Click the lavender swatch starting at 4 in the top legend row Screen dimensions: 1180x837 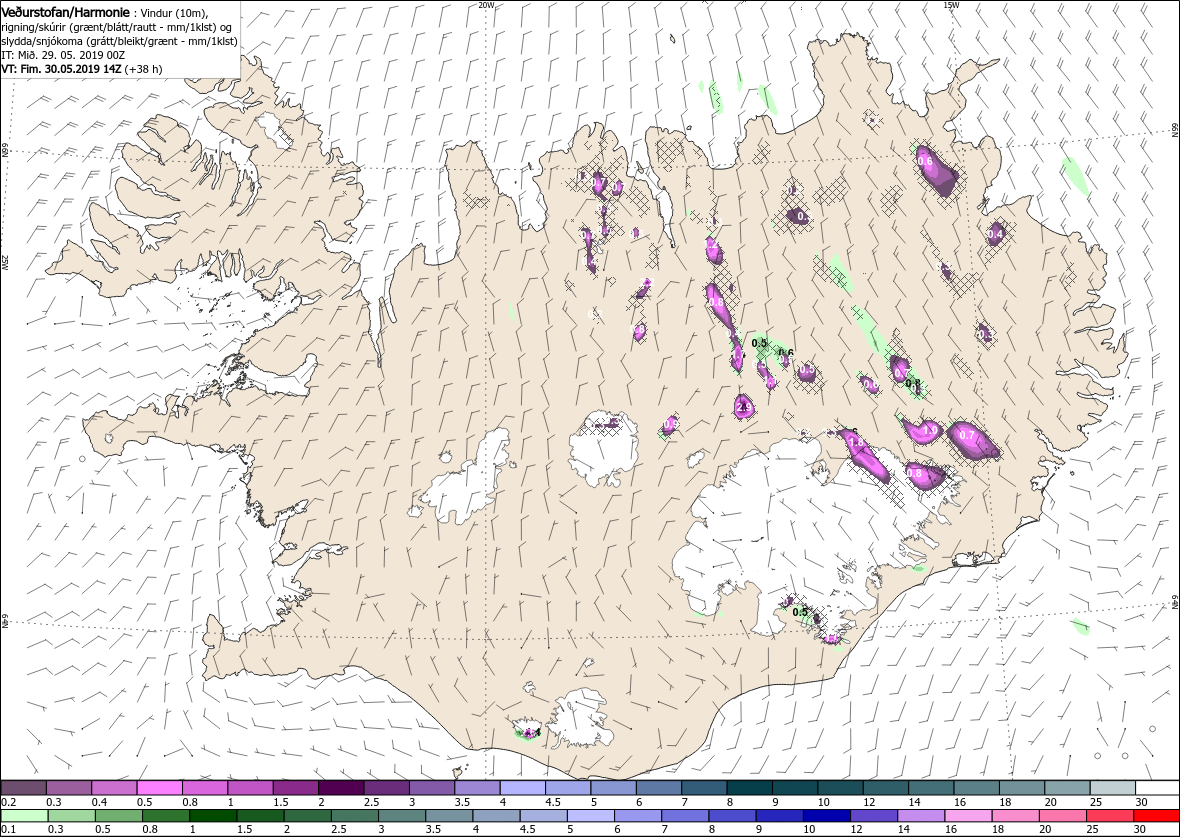522,788
